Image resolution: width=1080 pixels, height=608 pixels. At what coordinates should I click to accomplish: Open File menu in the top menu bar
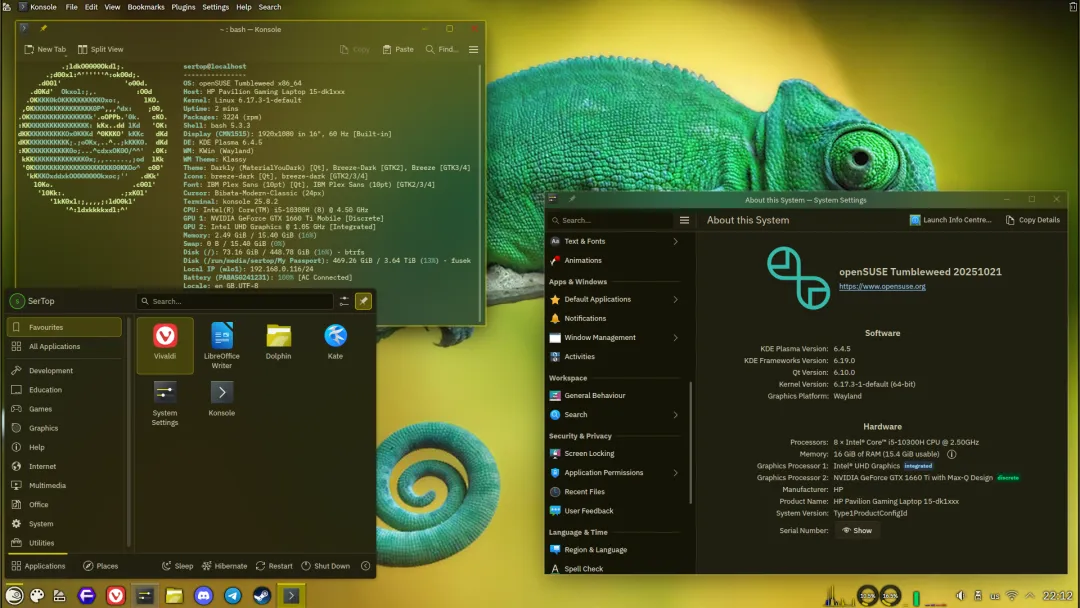point(72,7)
